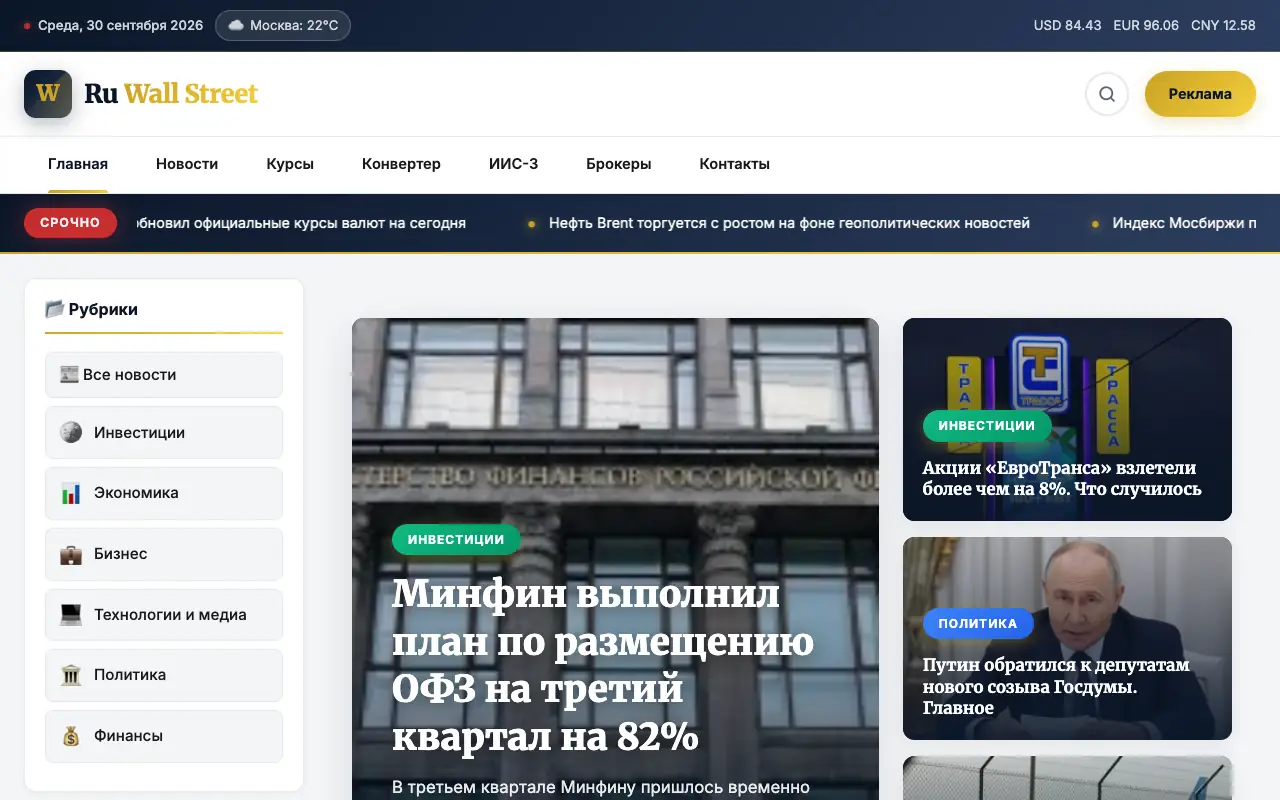Click the ticker item about официальные курсы валют
This screenshot has height=800, width=1280.
pyautogui.click(x=300, y=223)
